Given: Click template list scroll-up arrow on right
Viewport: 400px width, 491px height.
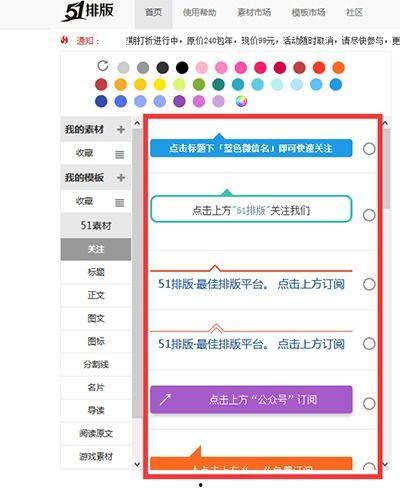Looking at the screenshot, I should tap(385, 123).
